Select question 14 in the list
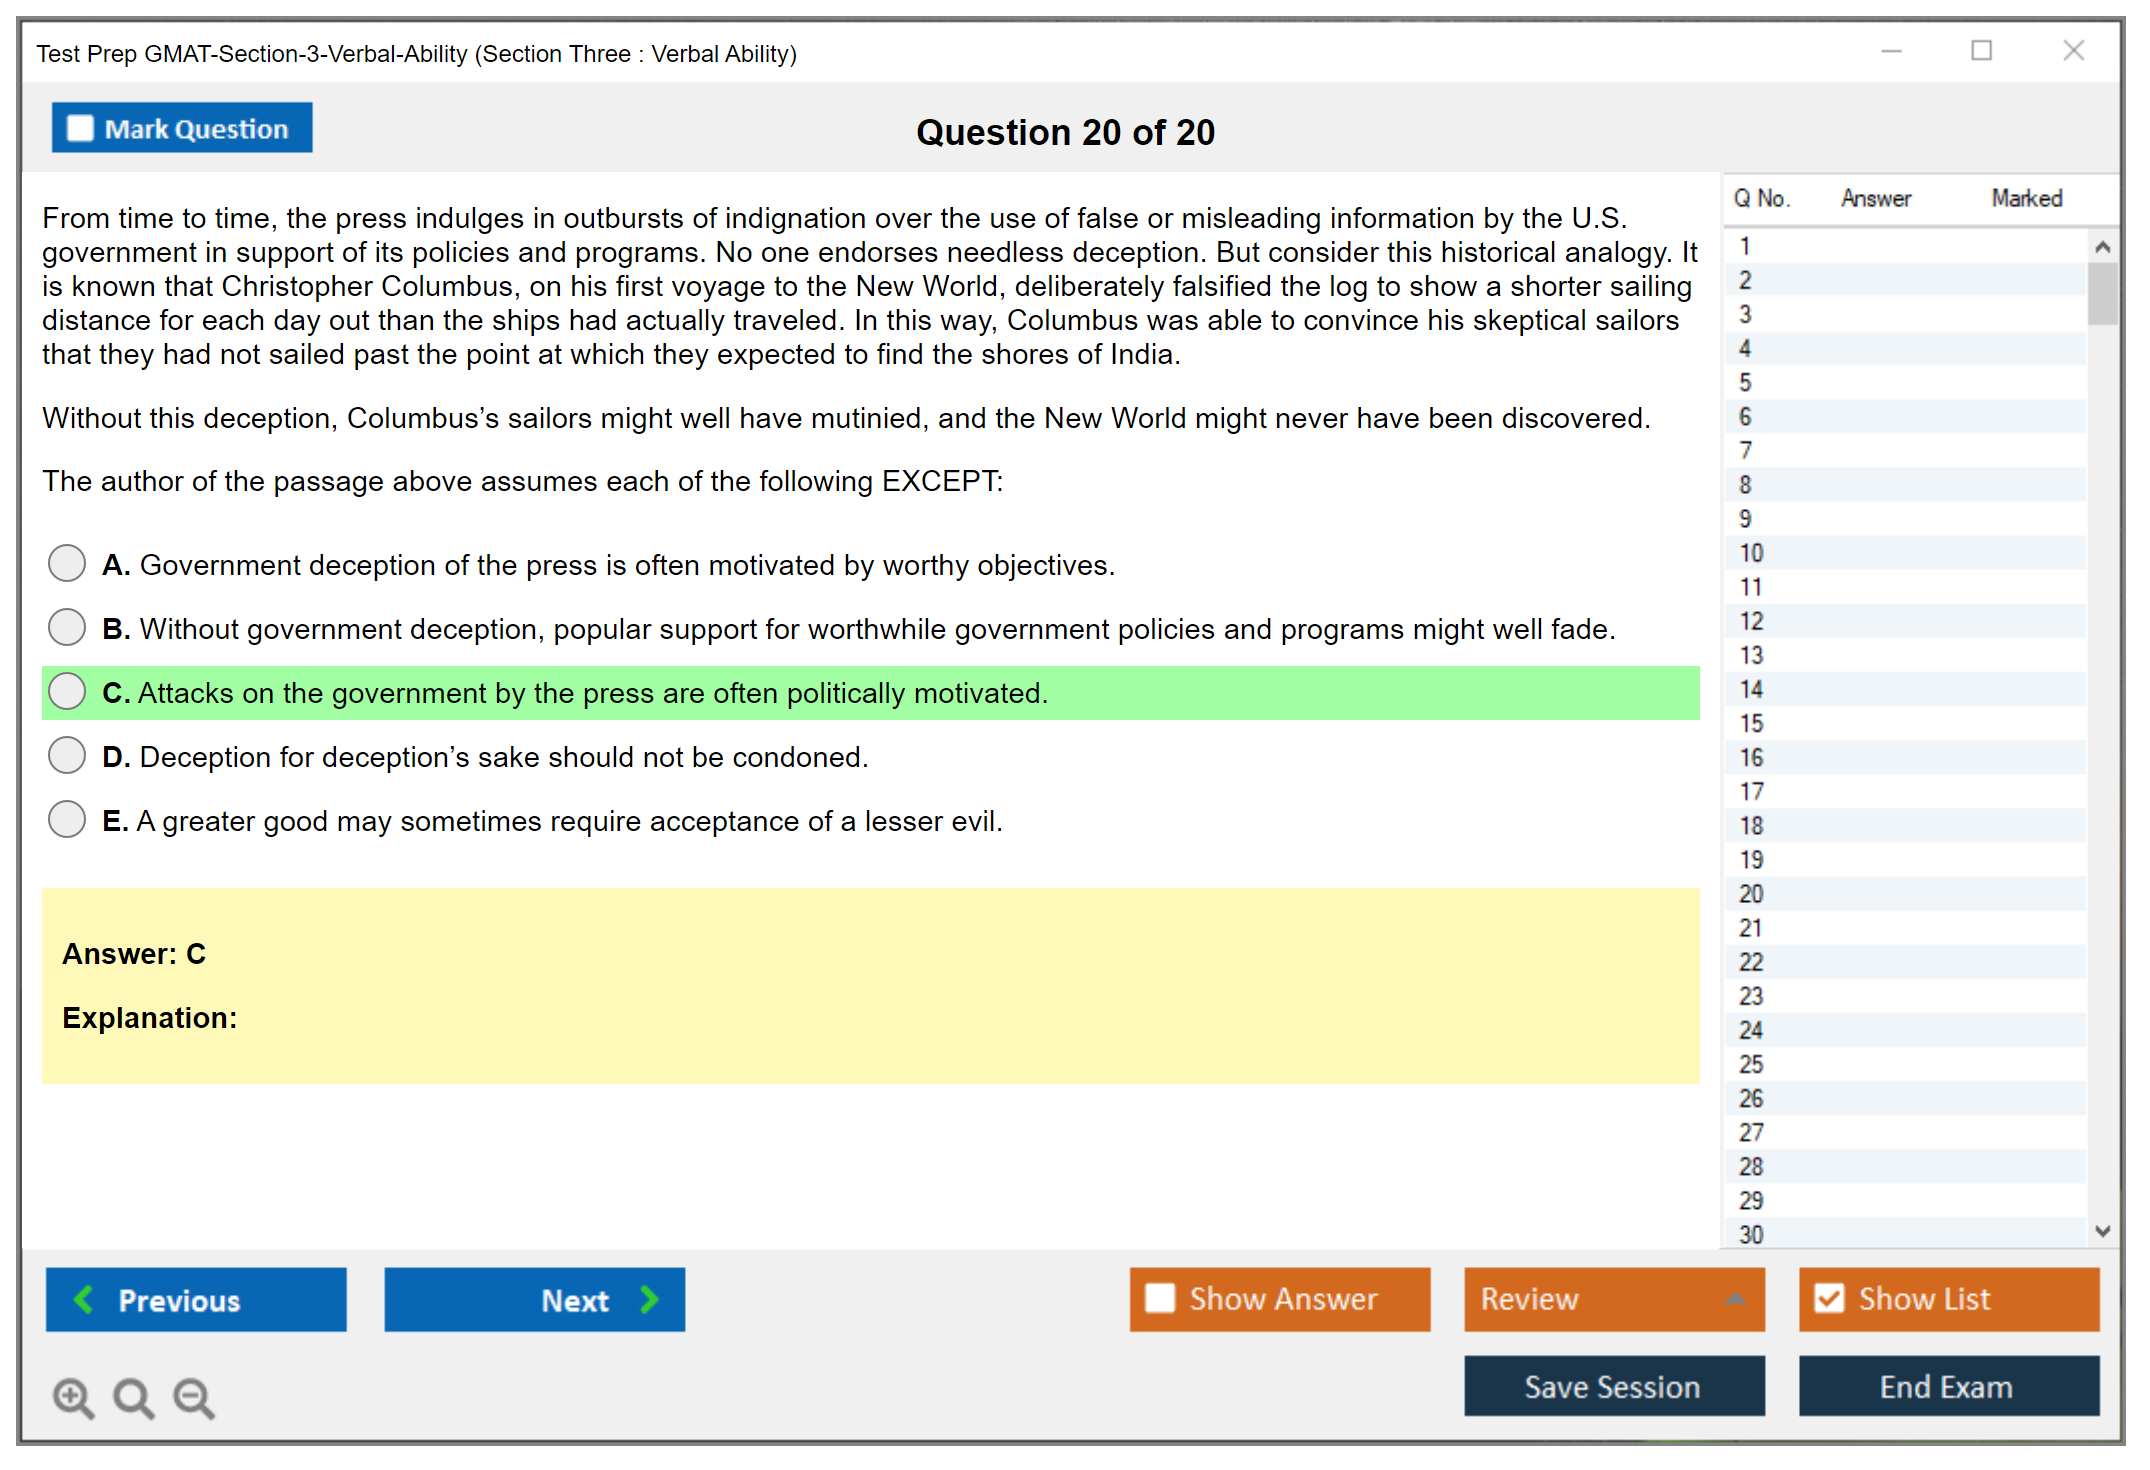Image resolution: width=2150 pixels, height=1470 pixels. pos(1906,689)
